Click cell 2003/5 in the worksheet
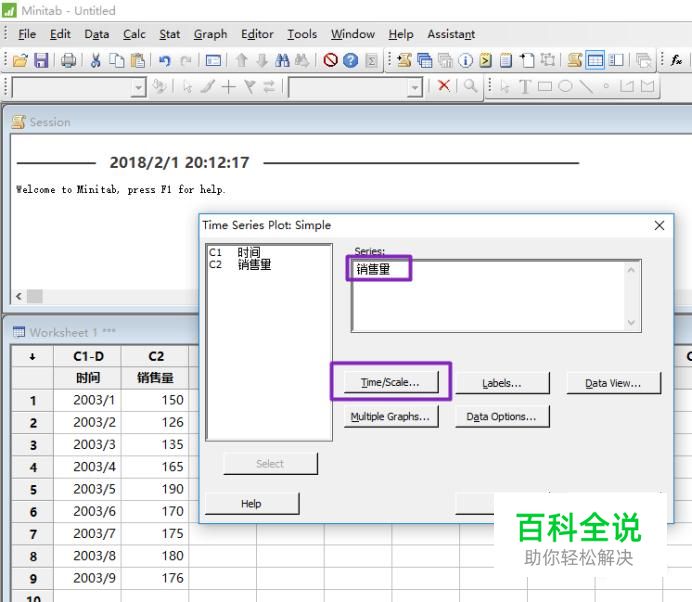The height and width of the screenshot is (602, 692). [x=88, y=489]
